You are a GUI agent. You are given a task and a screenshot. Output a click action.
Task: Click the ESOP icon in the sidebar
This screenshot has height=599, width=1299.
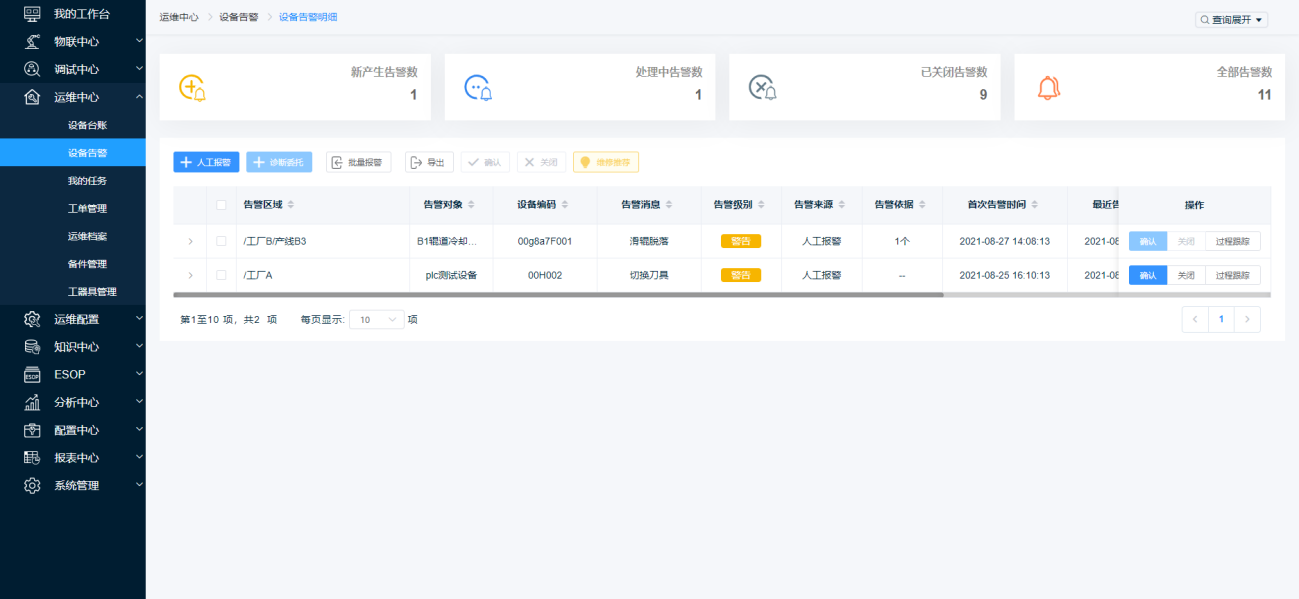click(x=32, y=375)
